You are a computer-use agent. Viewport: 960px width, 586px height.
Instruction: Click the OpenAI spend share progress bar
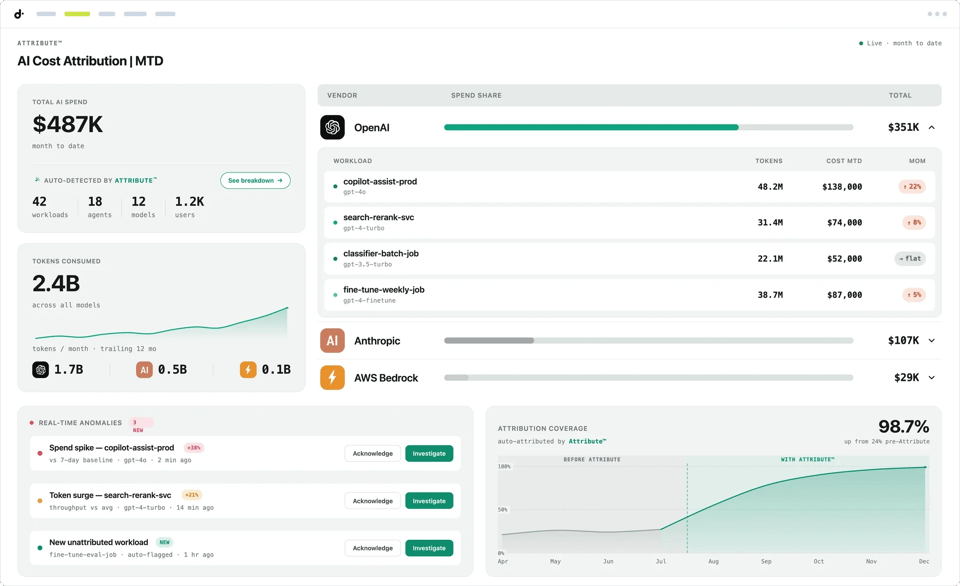pos(648,127)
